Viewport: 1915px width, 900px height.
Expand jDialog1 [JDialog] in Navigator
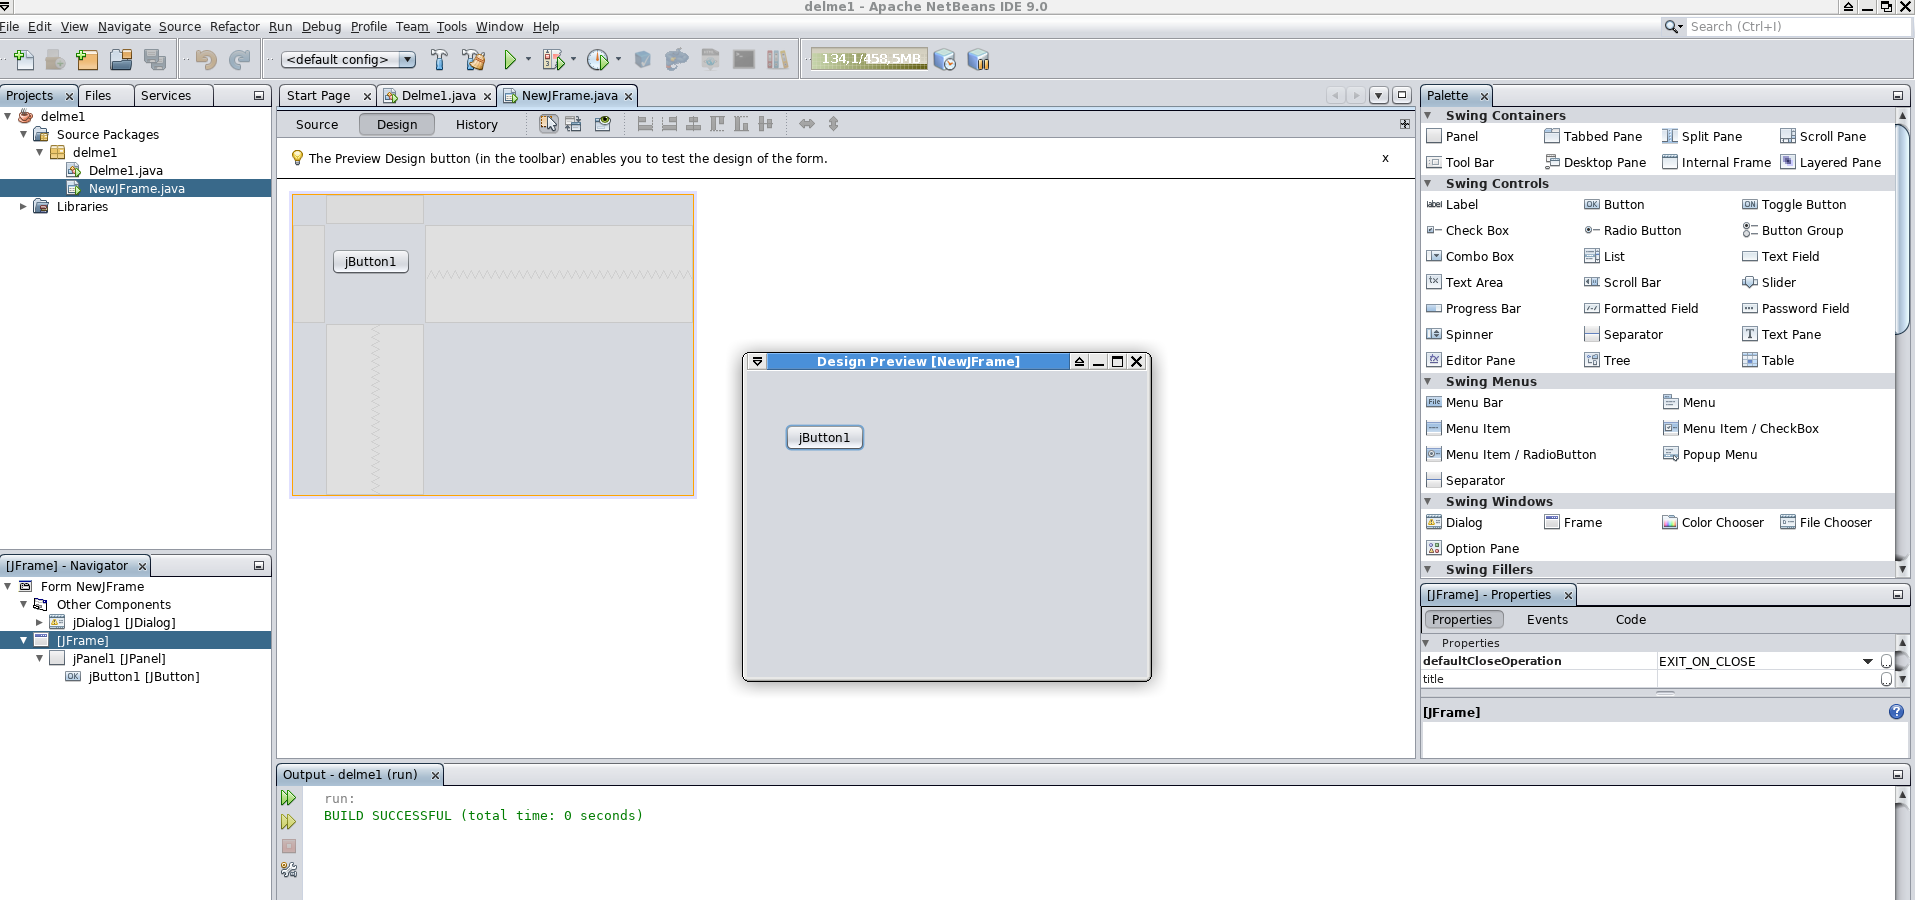point(40,622)
